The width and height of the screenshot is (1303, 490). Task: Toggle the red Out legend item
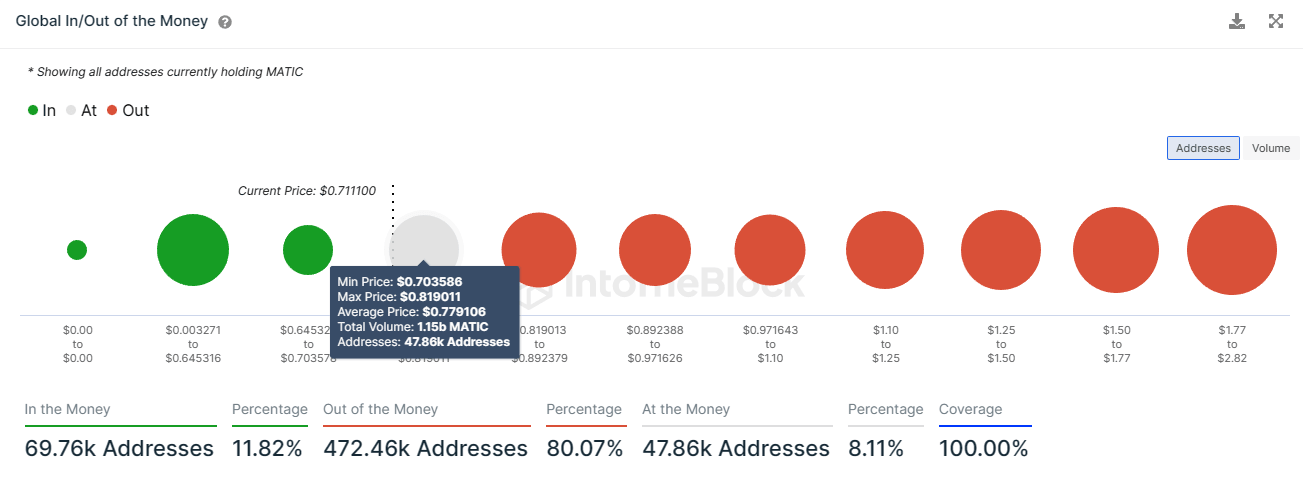(x=128, y=111)
